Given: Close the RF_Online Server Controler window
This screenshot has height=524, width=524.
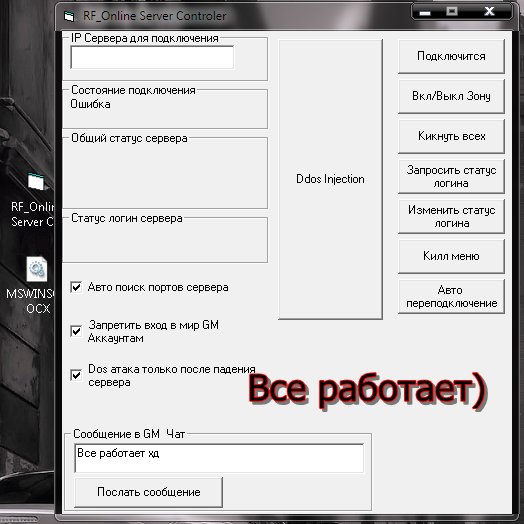Looking at the screenshot, I should [x=489, y=12].
